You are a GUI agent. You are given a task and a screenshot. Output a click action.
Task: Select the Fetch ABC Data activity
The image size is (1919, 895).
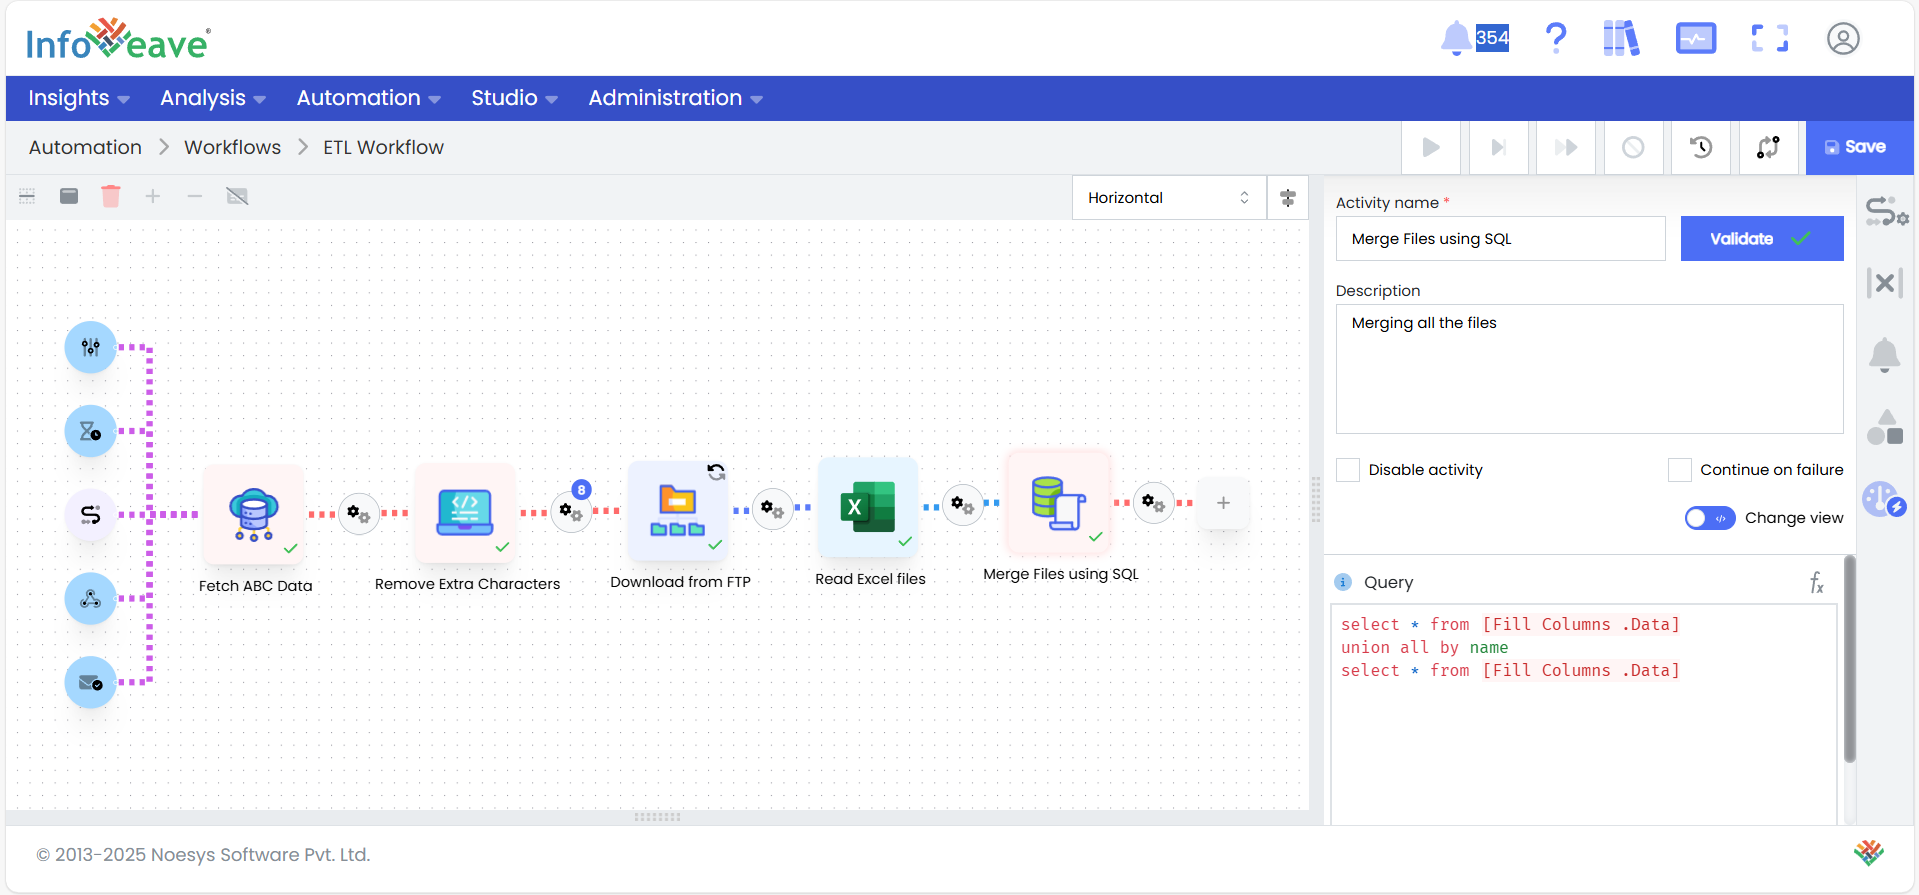point(254,514)
